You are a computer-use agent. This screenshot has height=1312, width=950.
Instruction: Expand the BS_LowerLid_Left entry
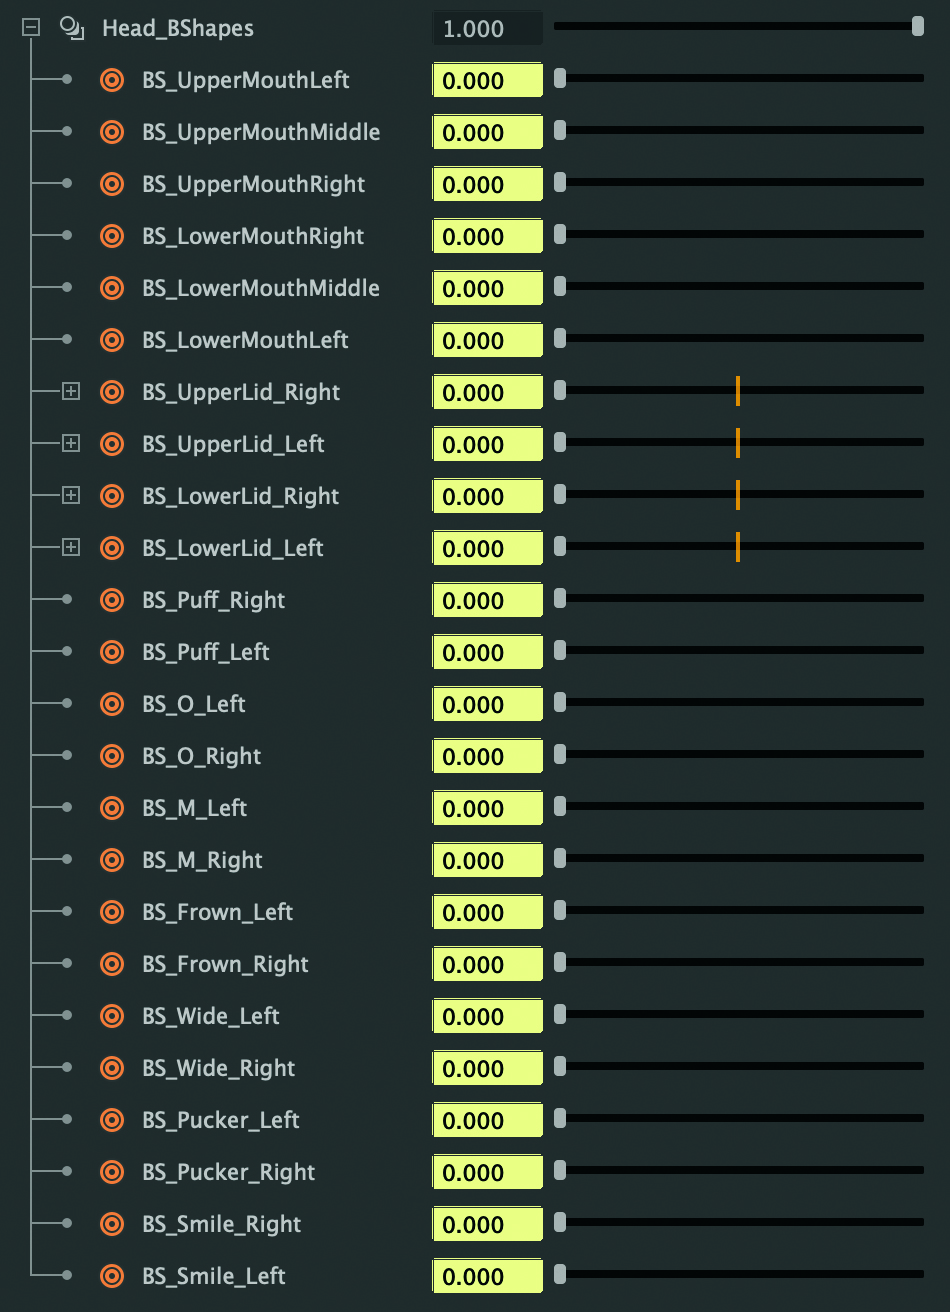70,548
